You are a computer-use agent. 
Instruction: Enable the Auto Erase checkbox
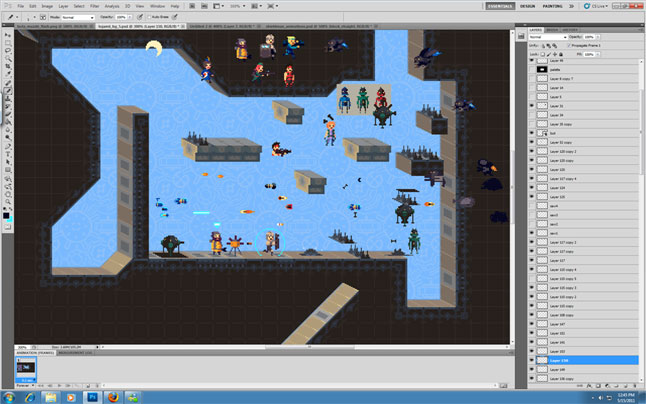(x=150, y=17)
